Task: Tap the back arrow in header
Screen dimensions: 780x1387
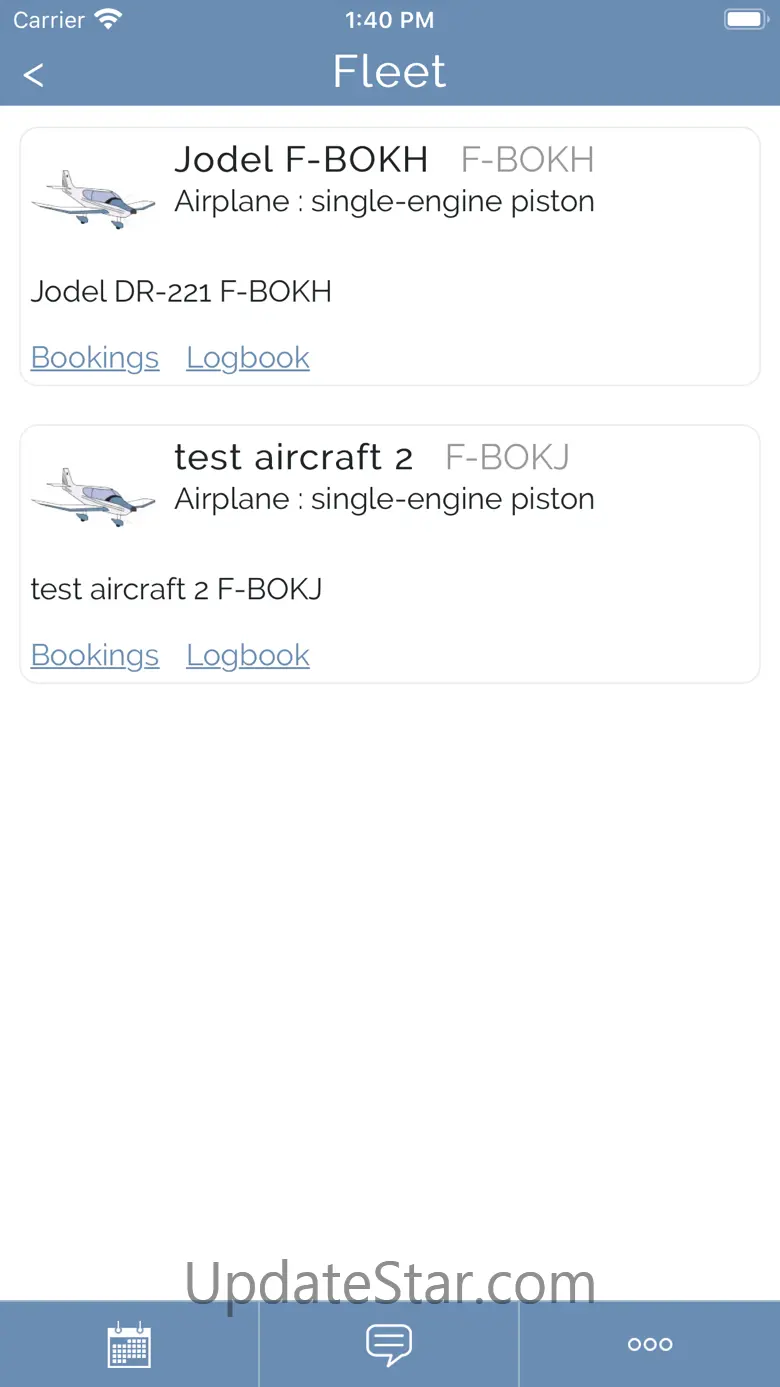Action: (34, 75)
